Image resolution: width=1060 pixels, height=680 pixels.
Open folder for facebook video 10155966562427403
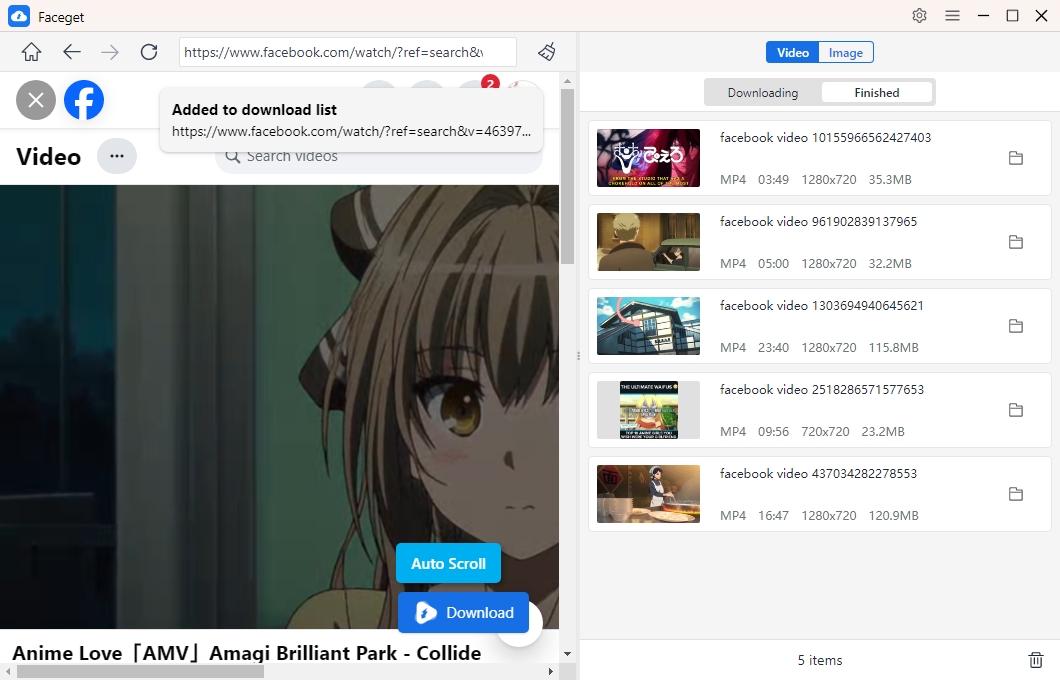point(1015,158)
